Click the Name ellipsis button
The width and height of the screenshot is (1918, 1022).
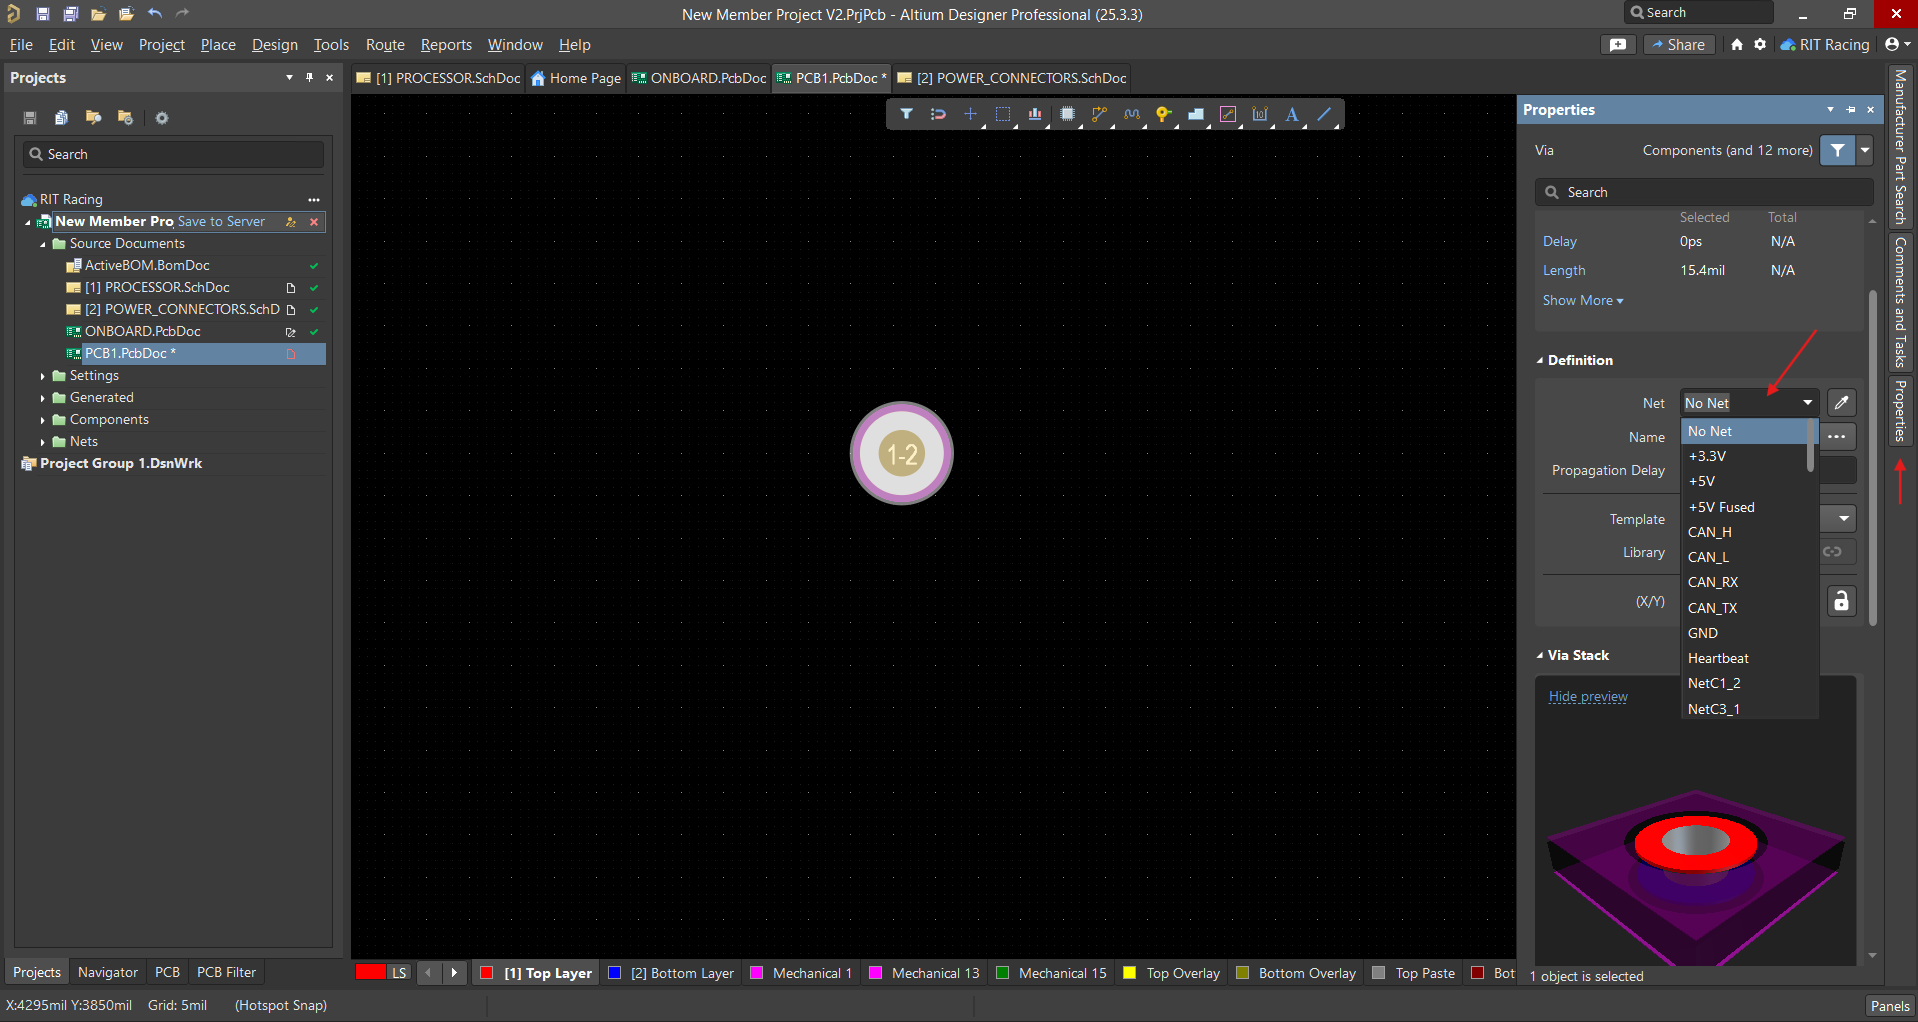(1837, 437)
